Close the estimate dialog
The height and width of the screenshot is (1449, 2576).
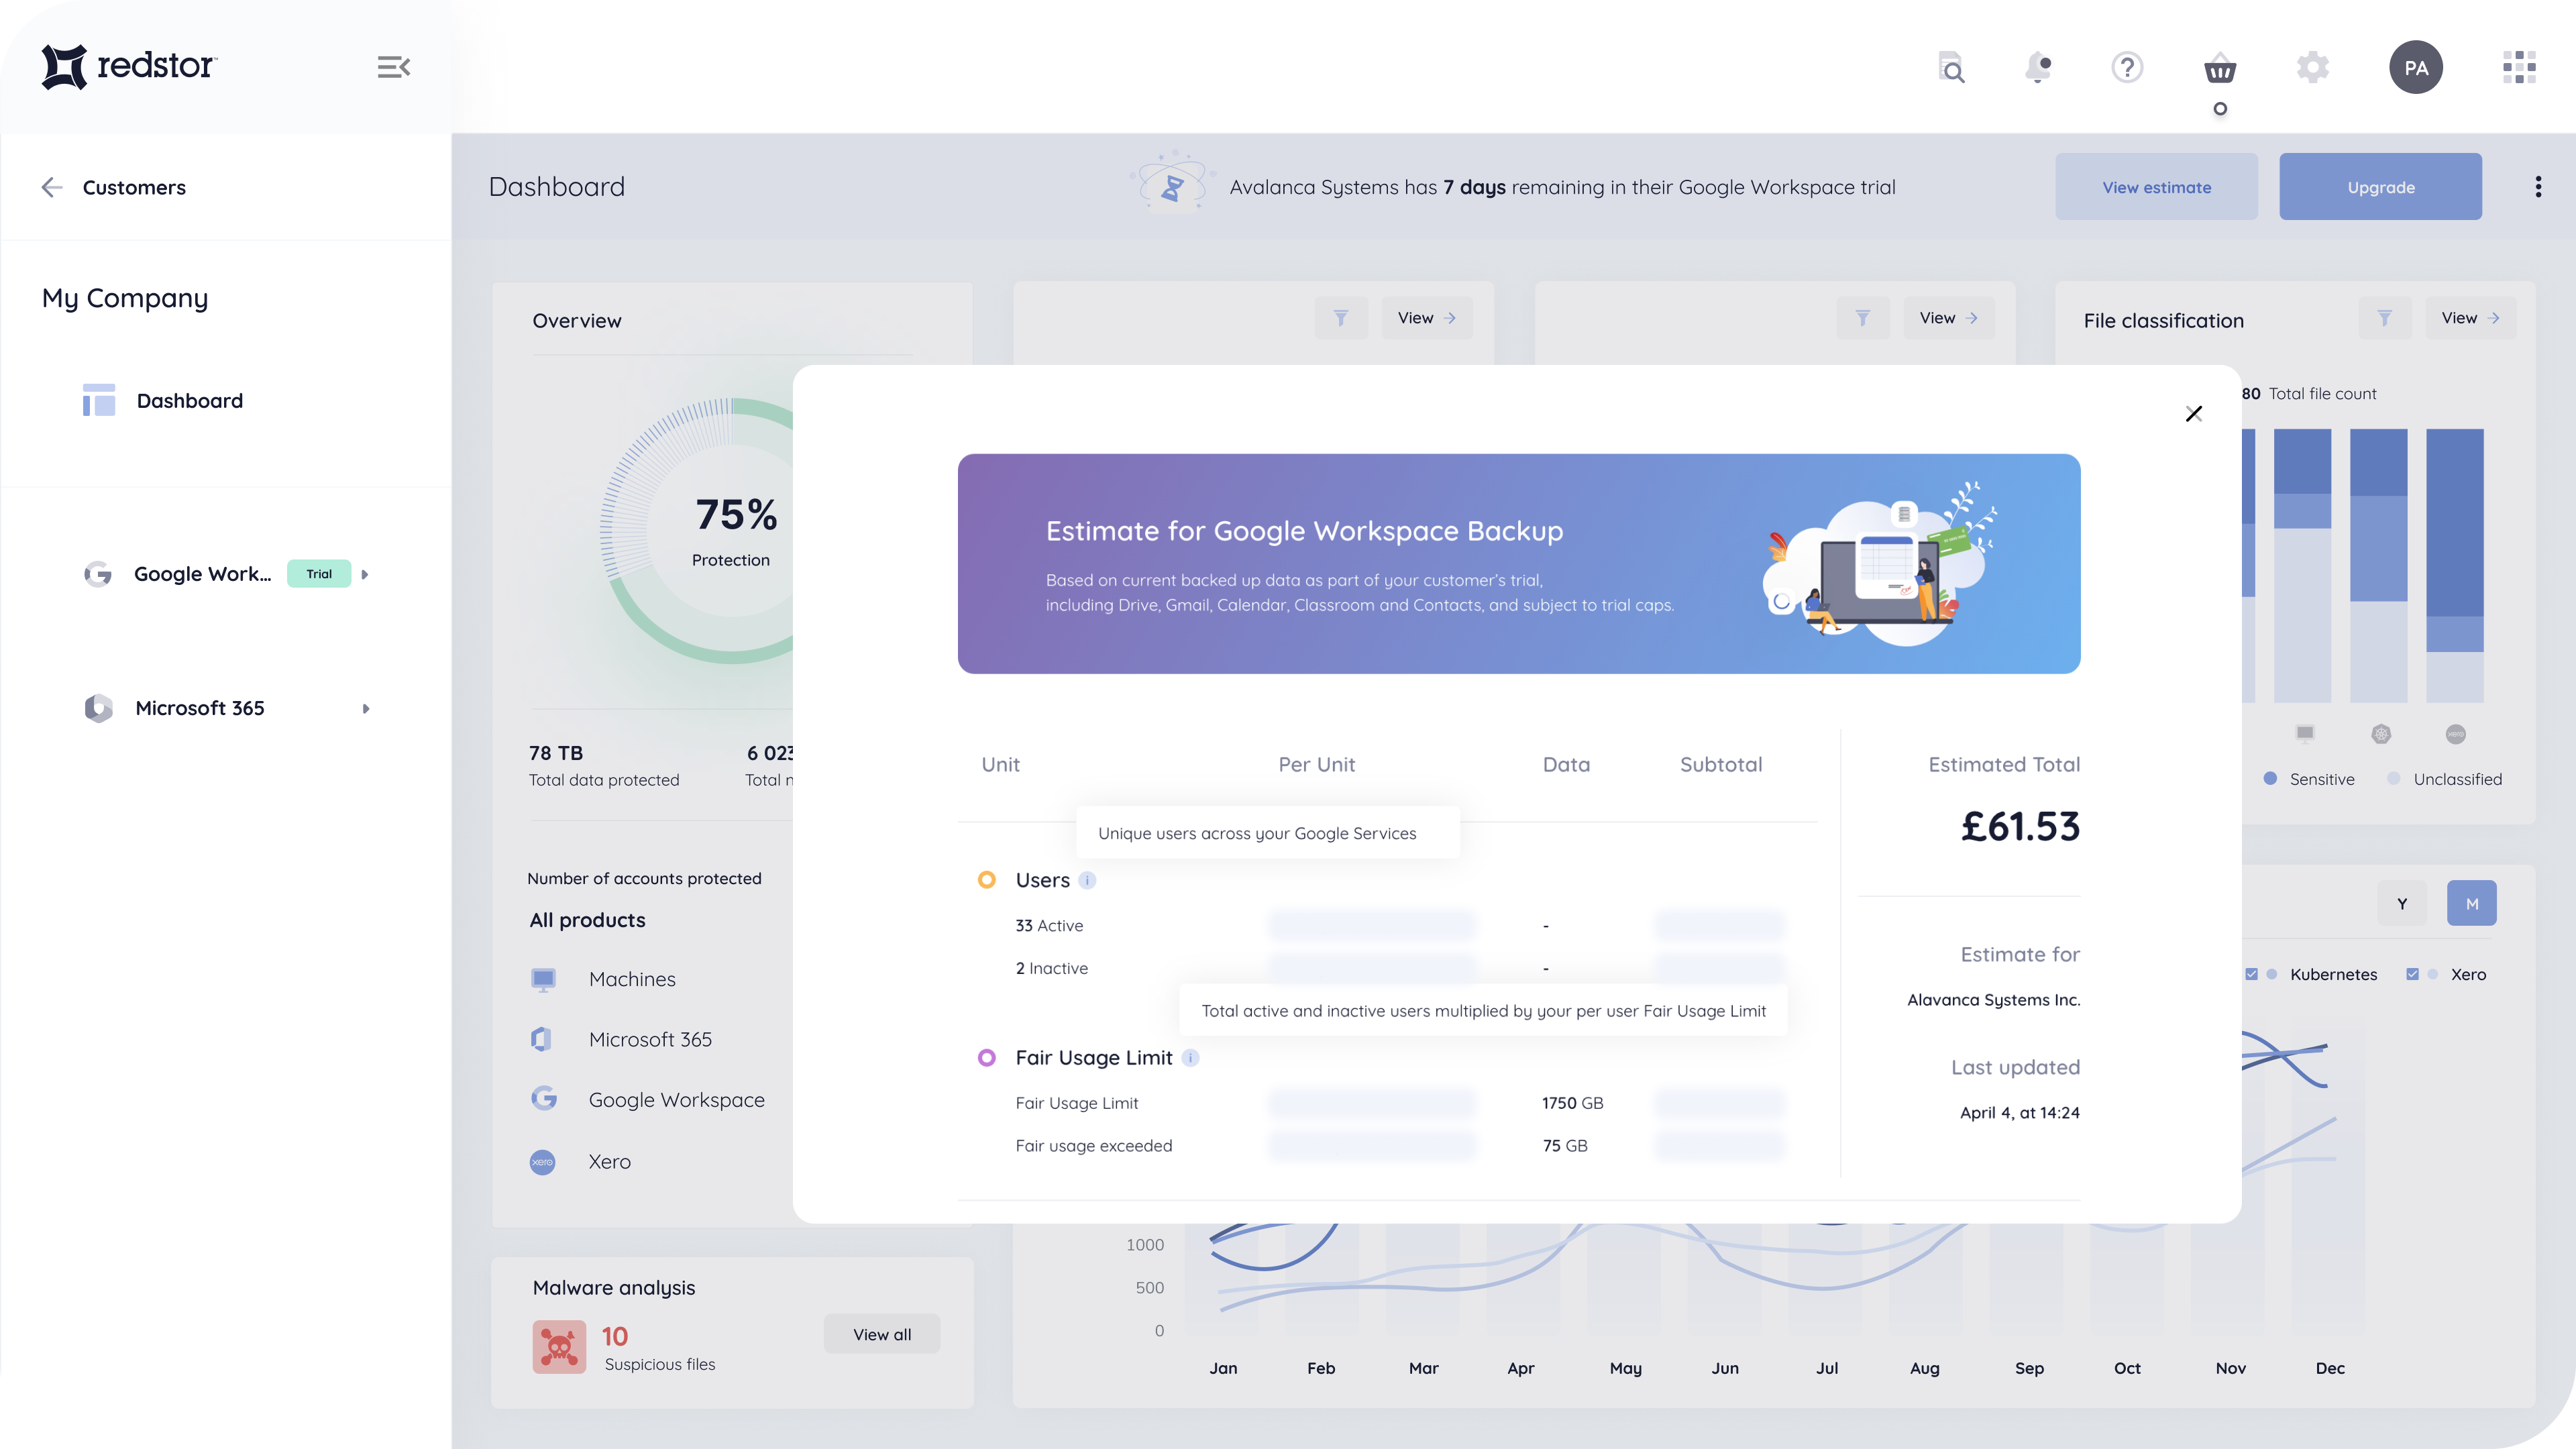click(2194, 414)
